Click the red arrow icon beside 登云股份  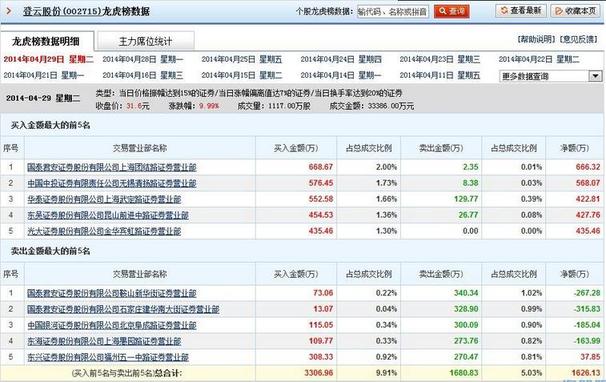coord(9,11)
